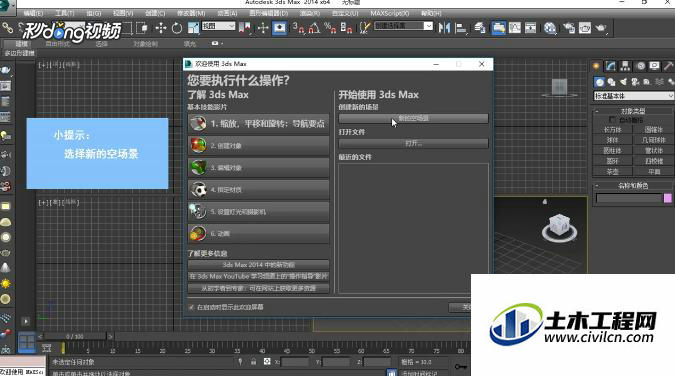Open Edit Named Selection Sets
Screen dimensions: 675x376
pos(364,28)
